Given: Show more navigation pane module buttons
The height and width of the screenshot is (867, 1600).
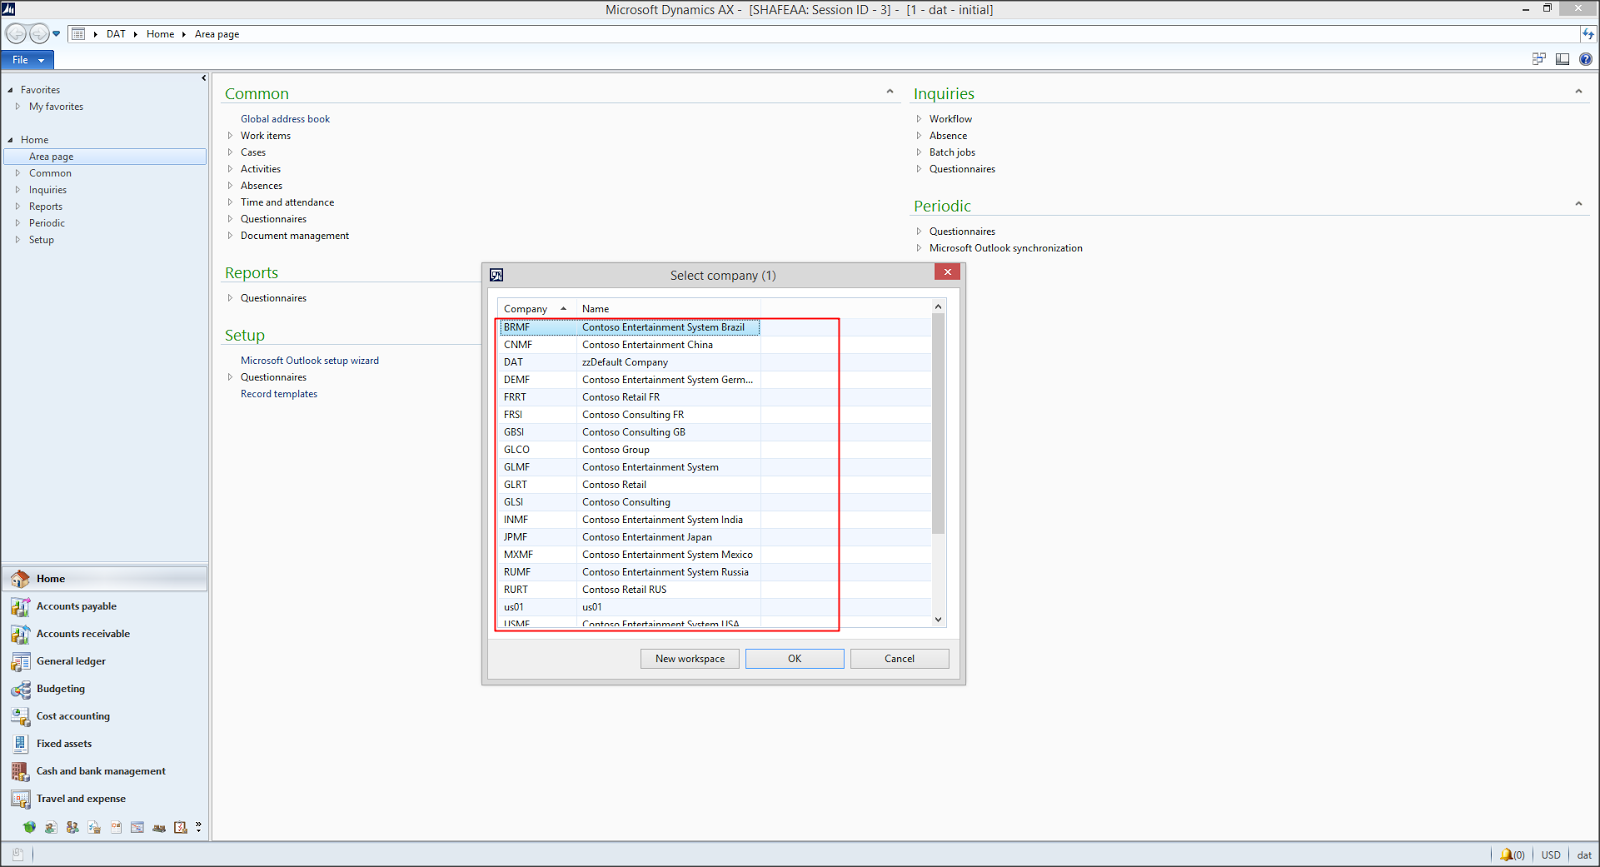Looking at the screenshot, I should [x=199, y=827].
